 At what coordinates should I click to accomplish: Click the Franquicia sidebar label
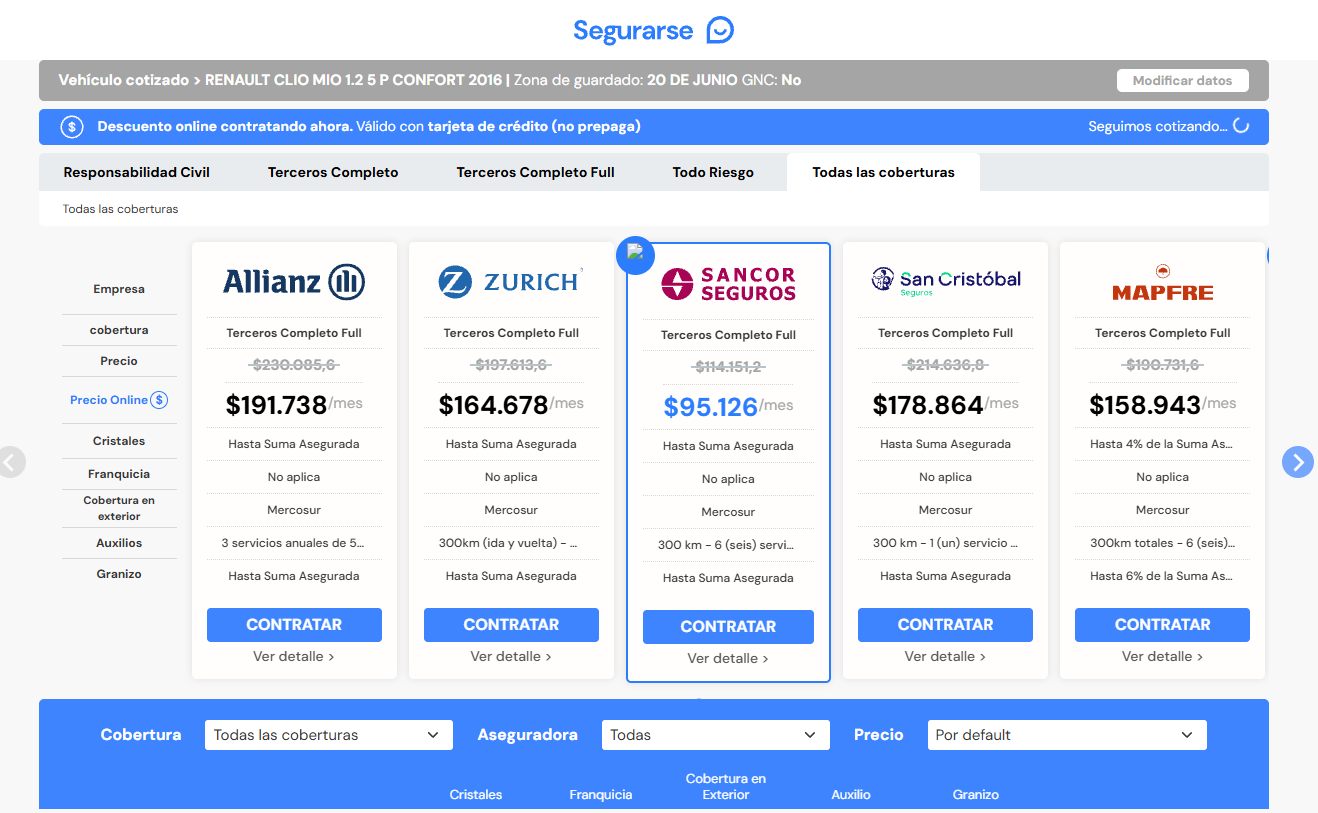[x=119, y=473]
